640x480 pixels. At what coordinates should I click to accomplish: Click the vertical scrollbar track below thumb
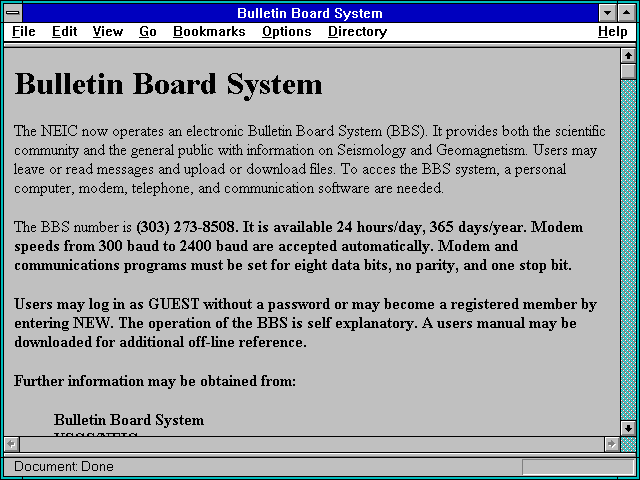coord(628,250)
